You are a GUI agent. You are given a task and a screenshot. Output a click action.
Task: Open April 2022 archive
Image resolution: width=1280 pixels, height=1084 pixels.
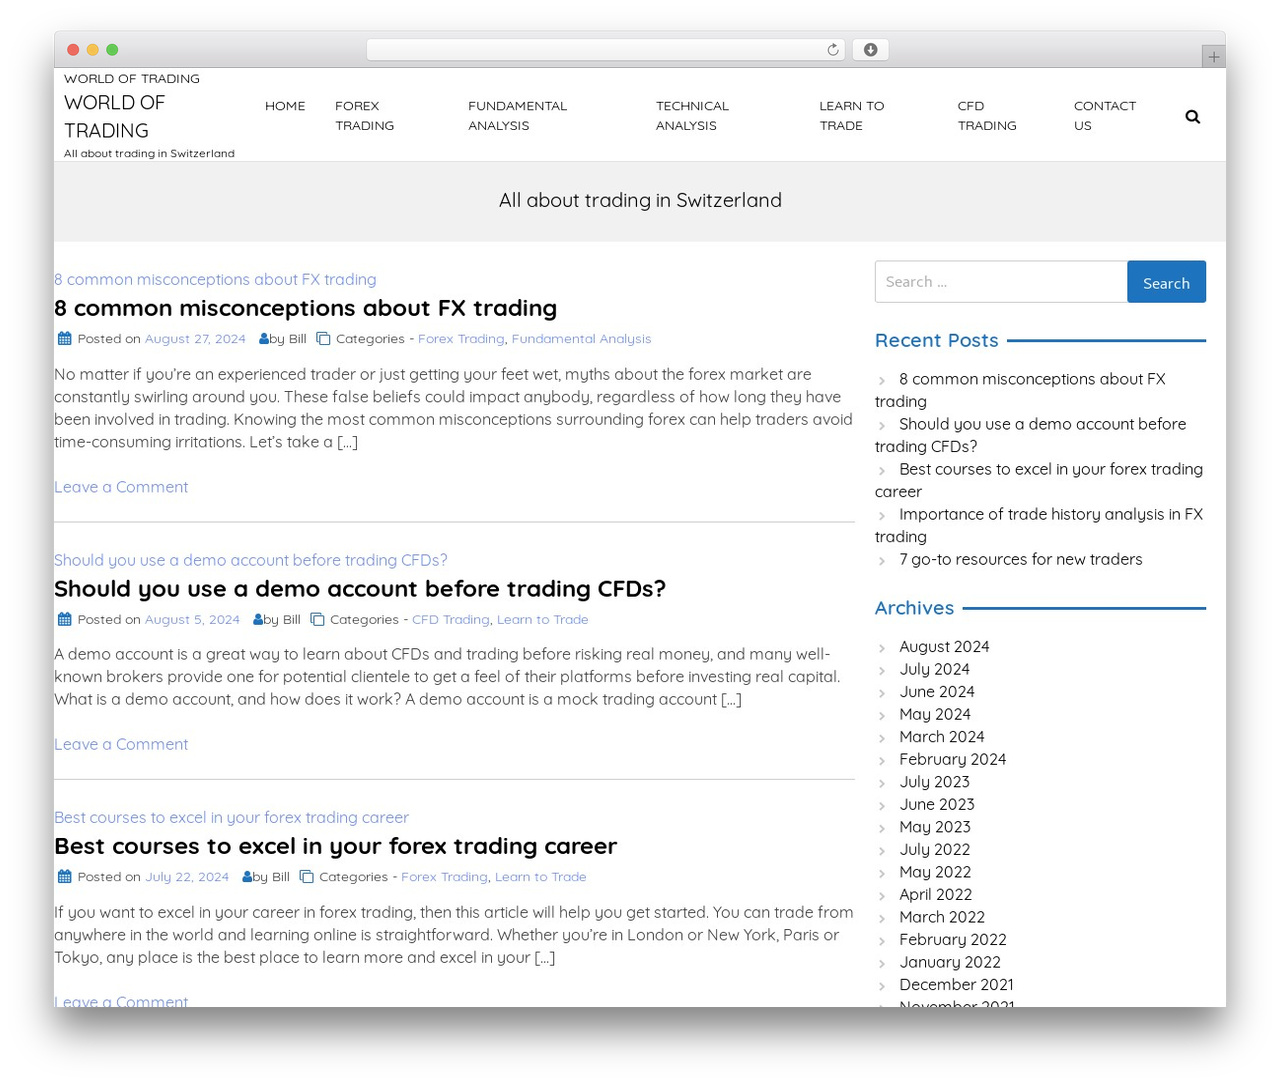point(935,895)
